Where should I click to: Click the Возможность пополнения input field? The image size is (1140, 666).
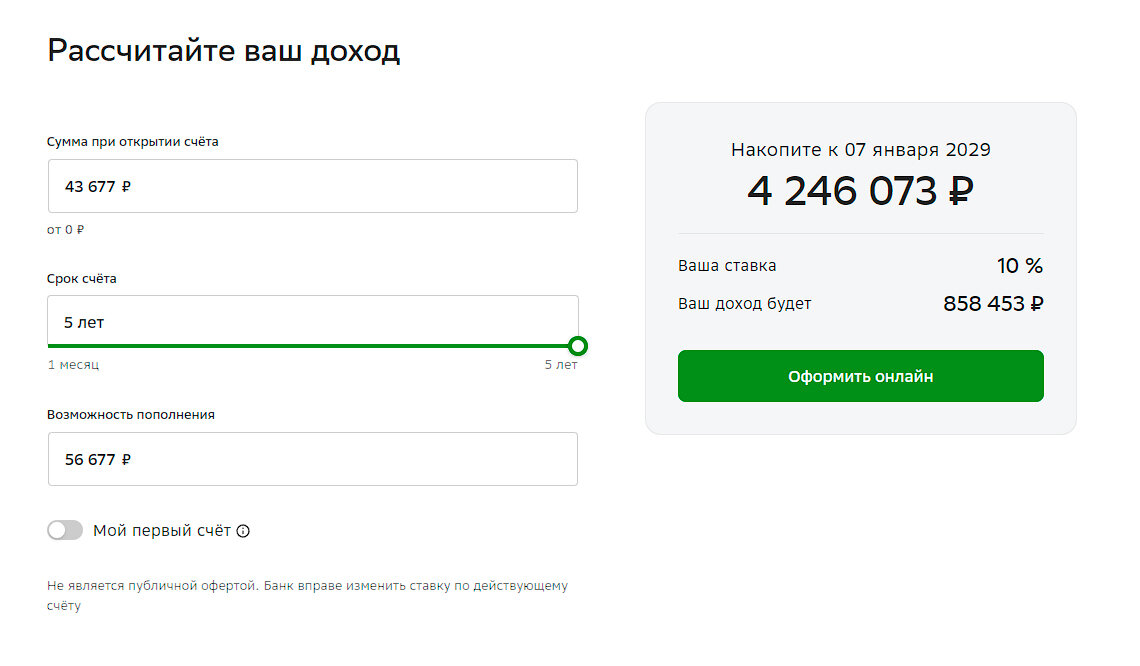coord(313,459)
